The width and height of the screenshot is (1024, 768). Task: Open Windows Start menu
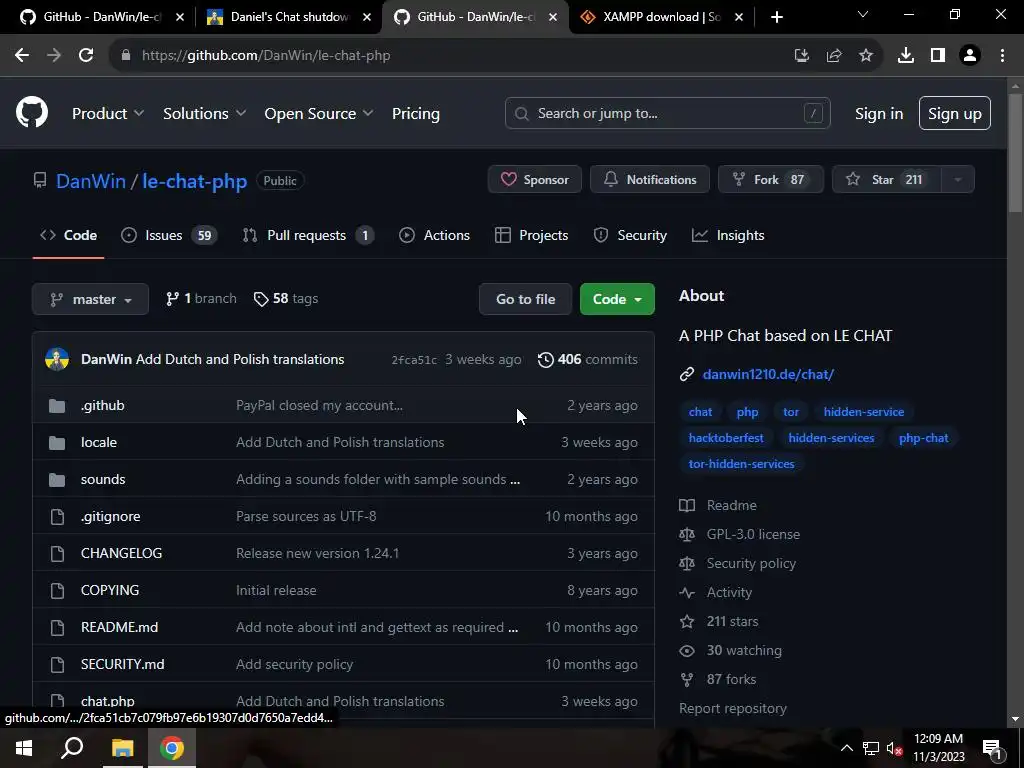coord(24,748)
